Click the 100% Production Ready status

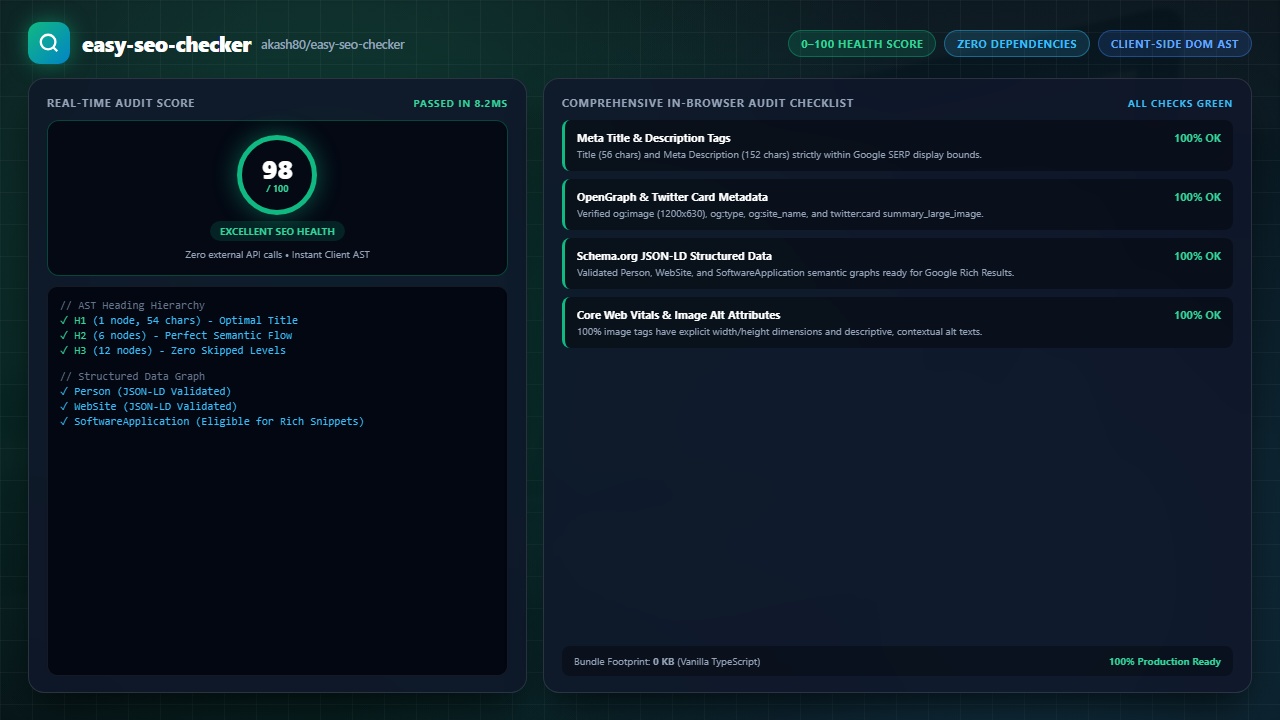[1165, 662]
